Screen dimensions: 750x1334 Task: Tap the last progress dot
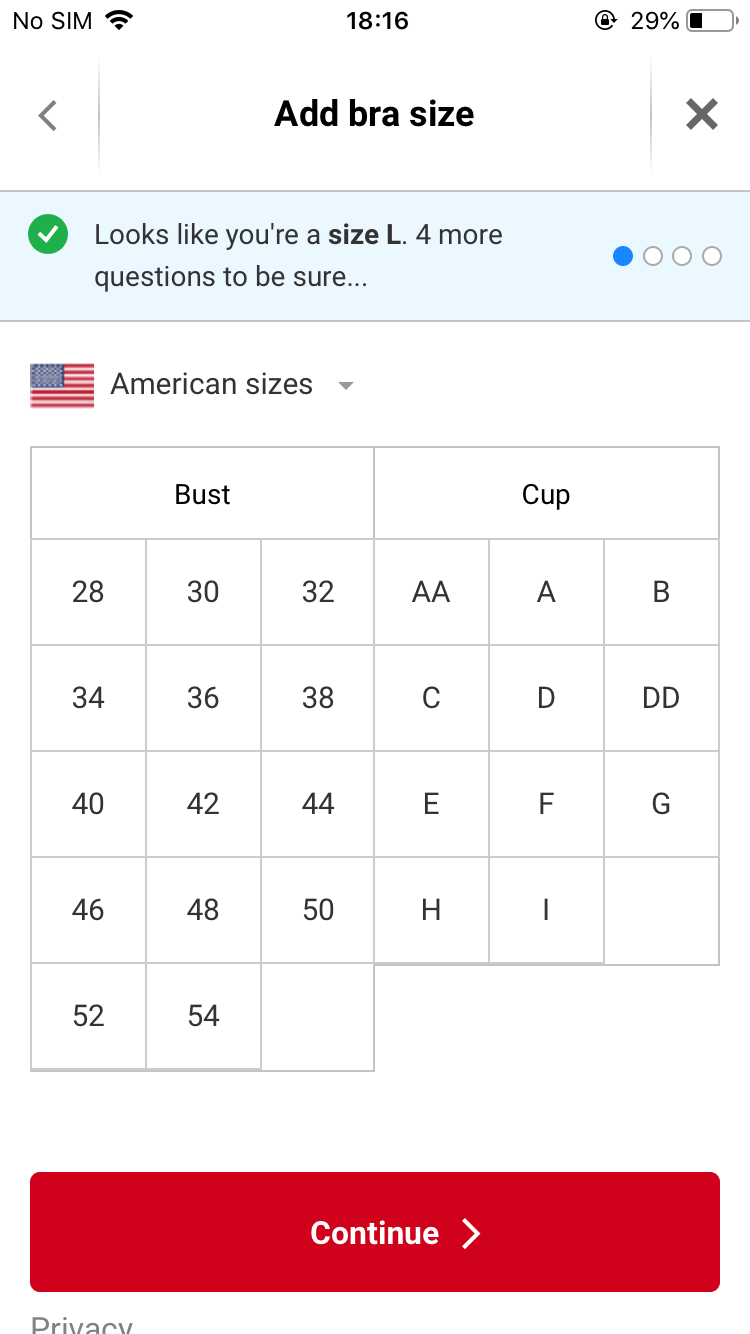(712, 256)
